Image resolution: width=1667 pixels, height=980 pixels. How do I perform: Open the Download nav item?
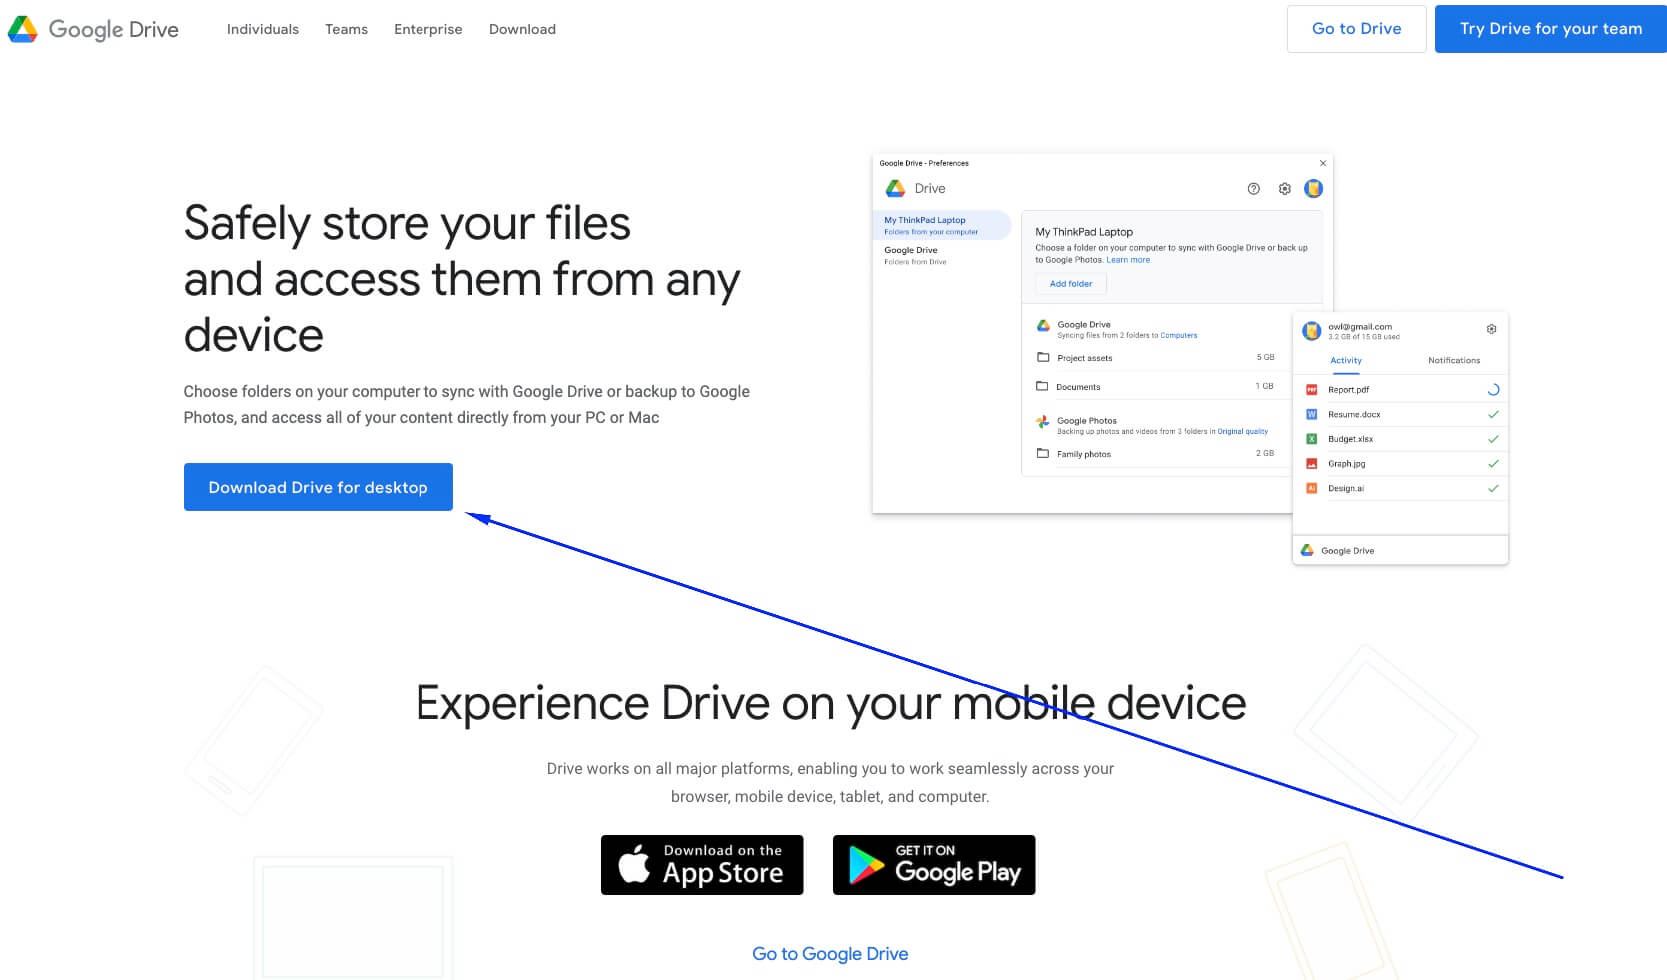(522, 29)
